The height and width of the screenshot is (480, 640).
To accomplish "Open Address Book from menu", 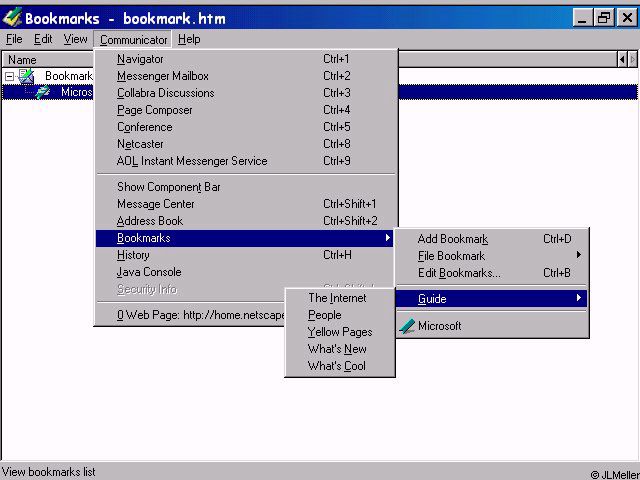I will 246,221.
